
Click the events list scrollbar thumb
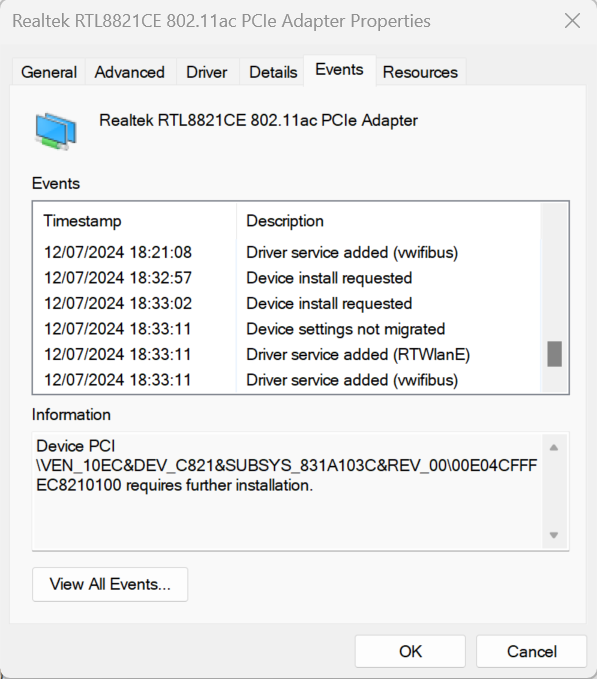point(555,354)
